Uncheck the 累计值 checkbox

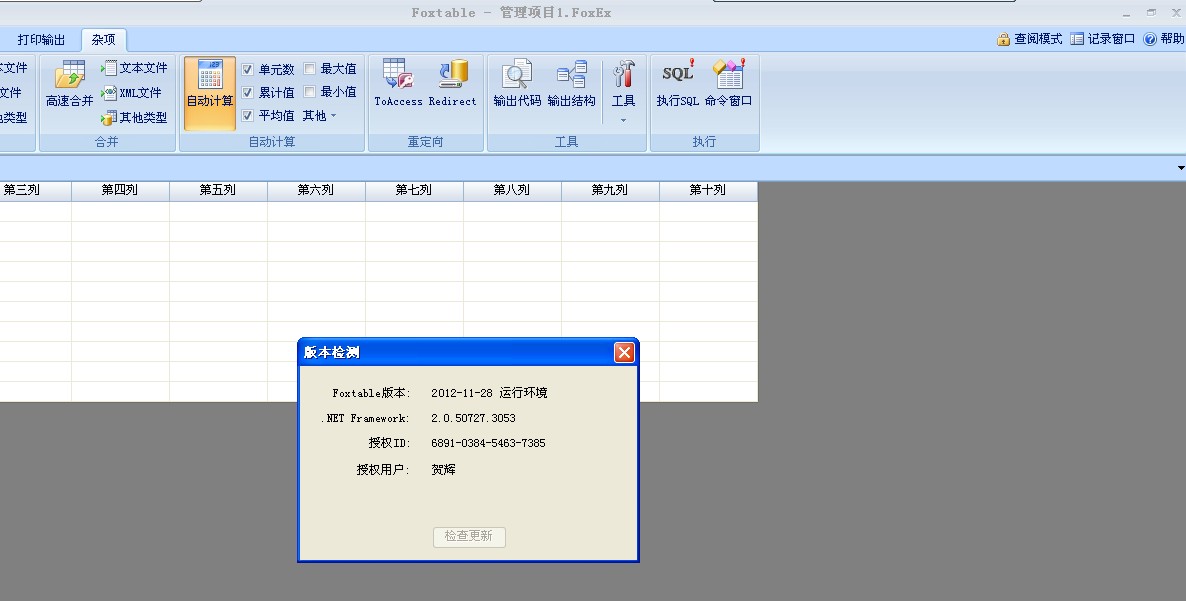click(247, 92)
